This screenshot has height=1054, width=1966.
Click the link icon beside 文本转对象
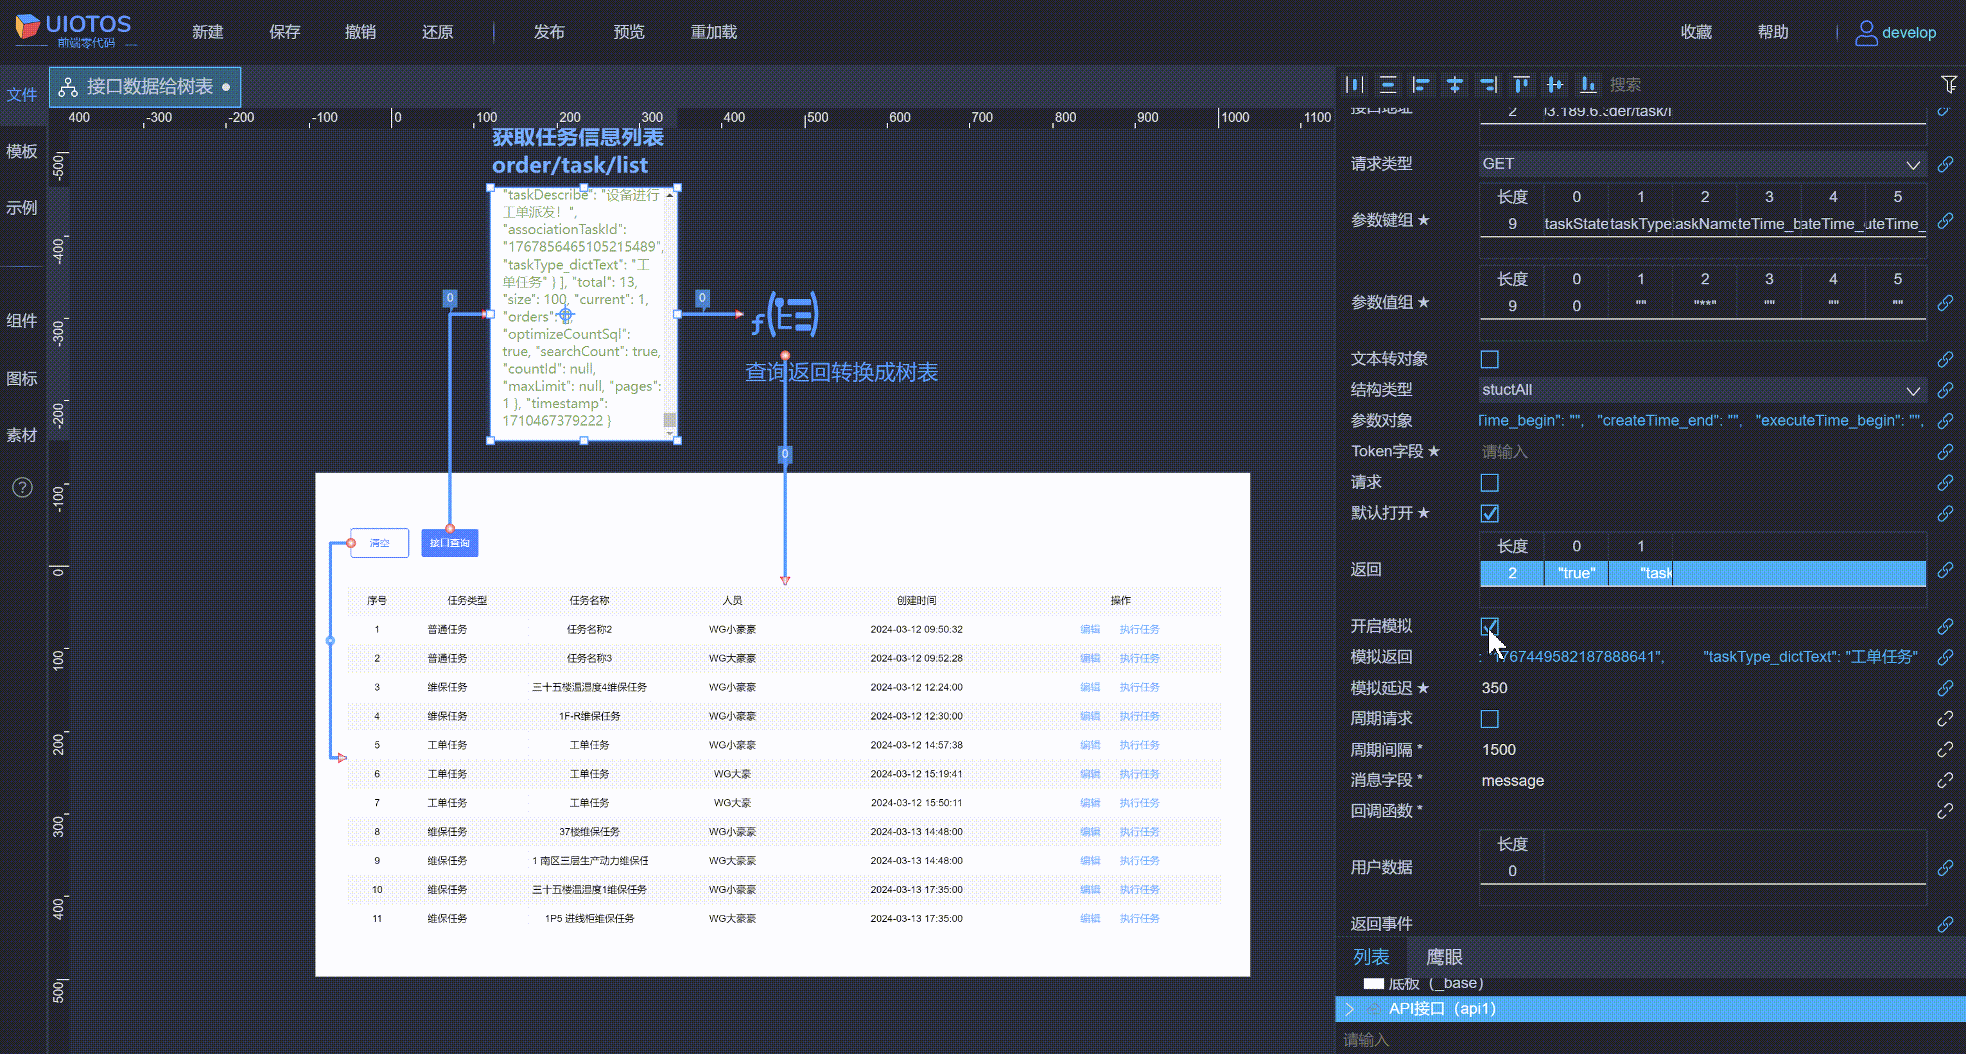(1945, 359)
